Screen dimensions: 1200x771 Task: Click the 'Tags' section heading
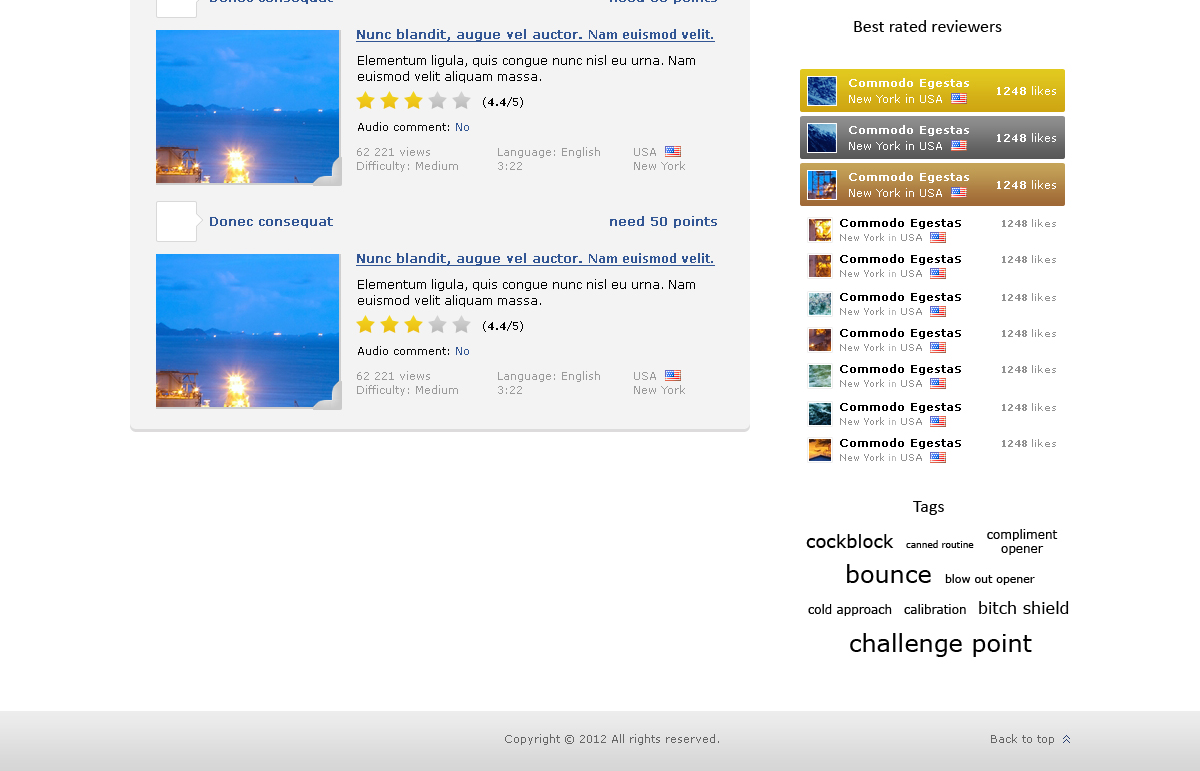928,507
